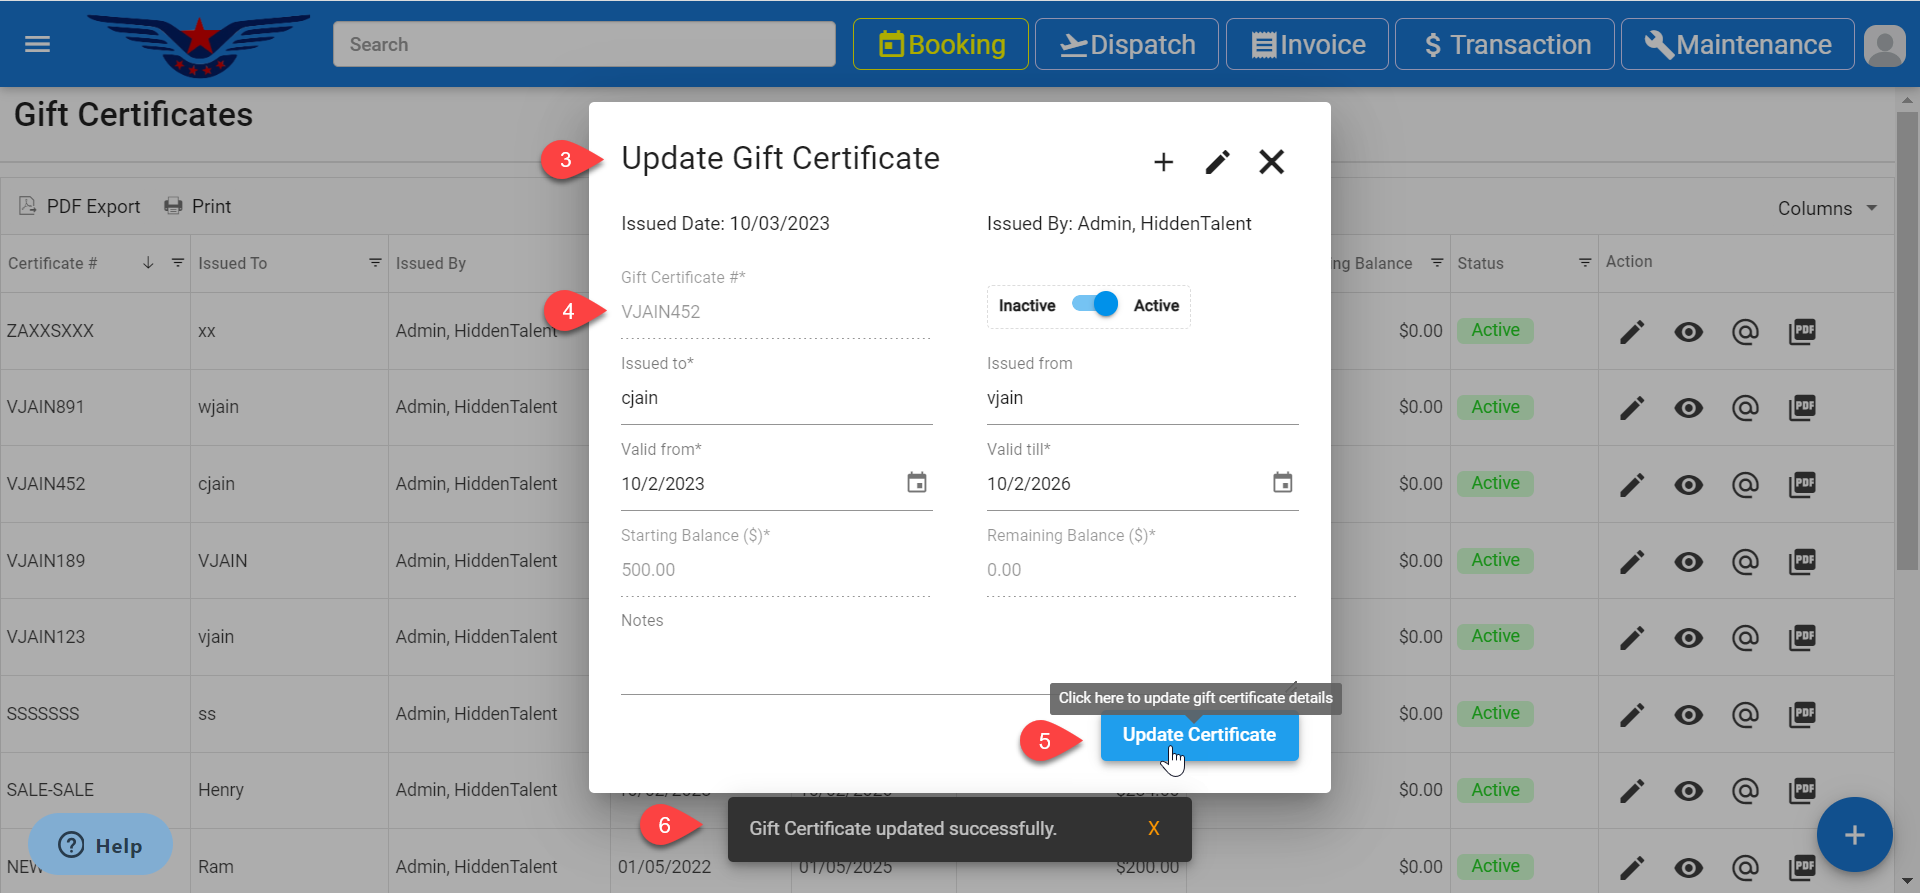This screenshot has height=893, width=1920.
Task: Toggle the Inactive/Active status switch
Action: tap(1094, 305)
